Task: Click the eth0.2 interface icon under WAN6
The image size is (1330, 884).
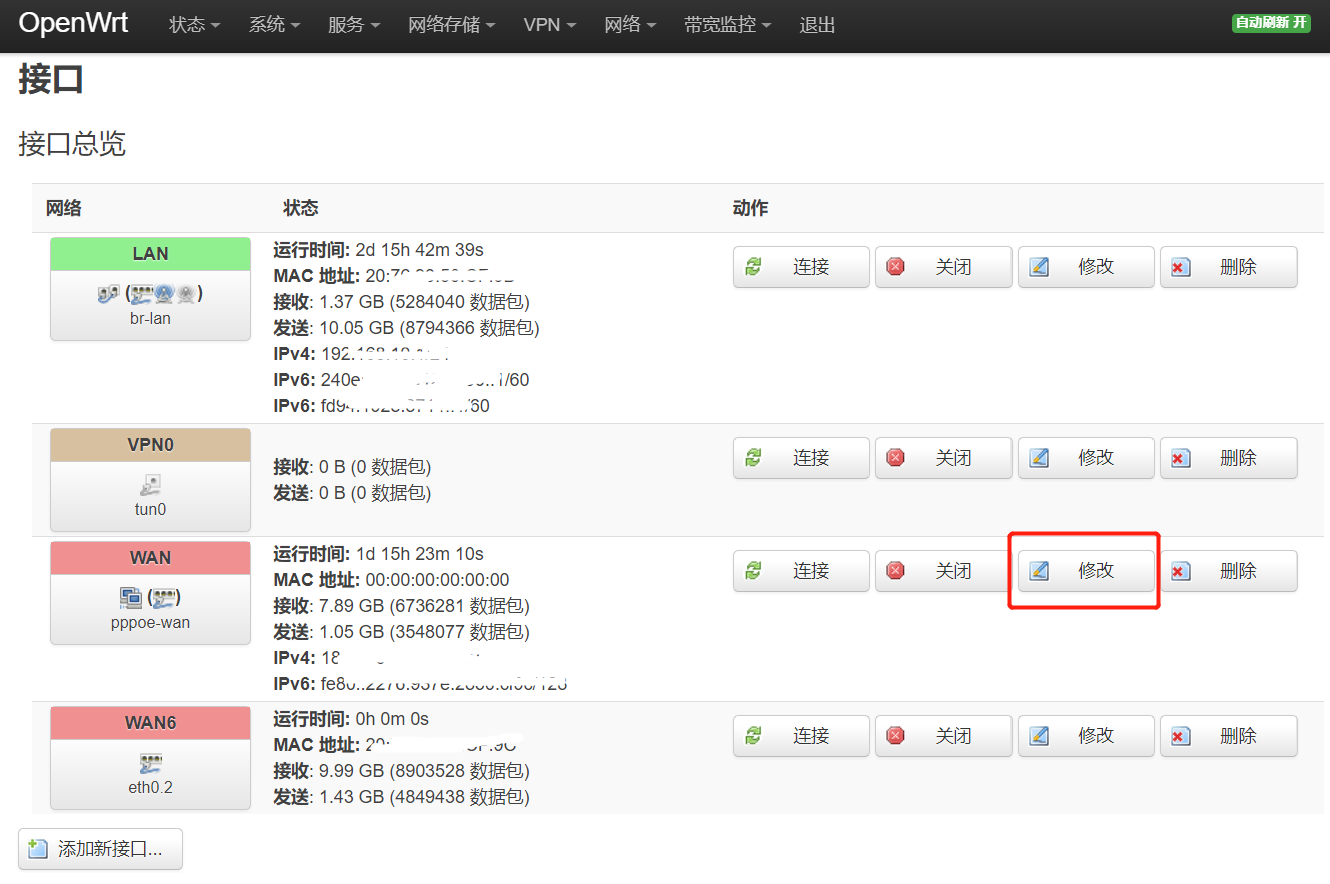Action: (150, 762)
